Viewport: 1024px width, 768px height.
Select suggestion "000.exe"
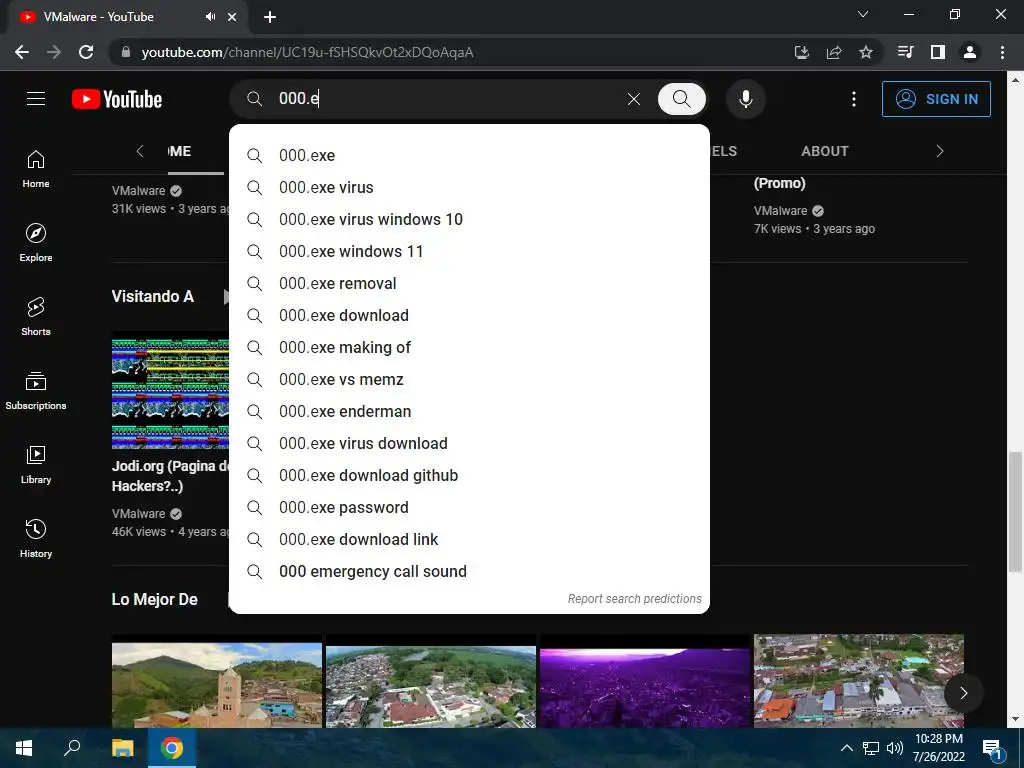(x=469, y=155)
